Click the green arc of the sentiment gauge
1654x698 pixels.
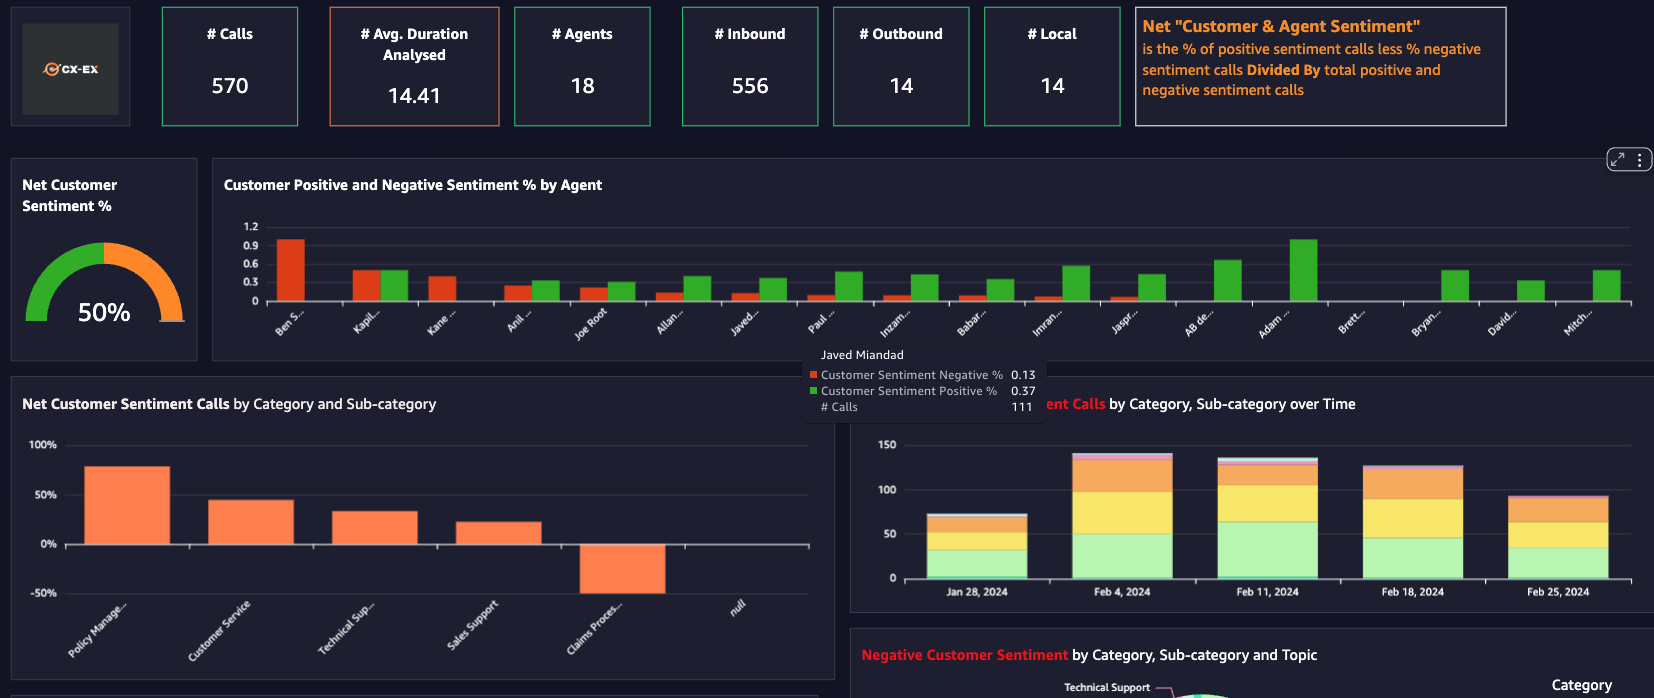52,273
